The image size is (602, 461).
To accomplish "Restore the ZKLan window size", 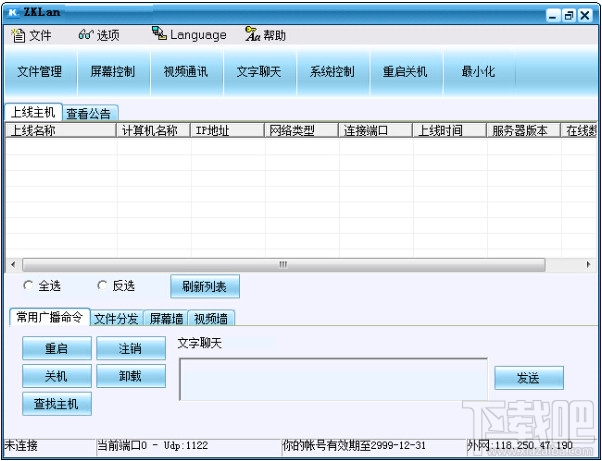I will 569,15.
